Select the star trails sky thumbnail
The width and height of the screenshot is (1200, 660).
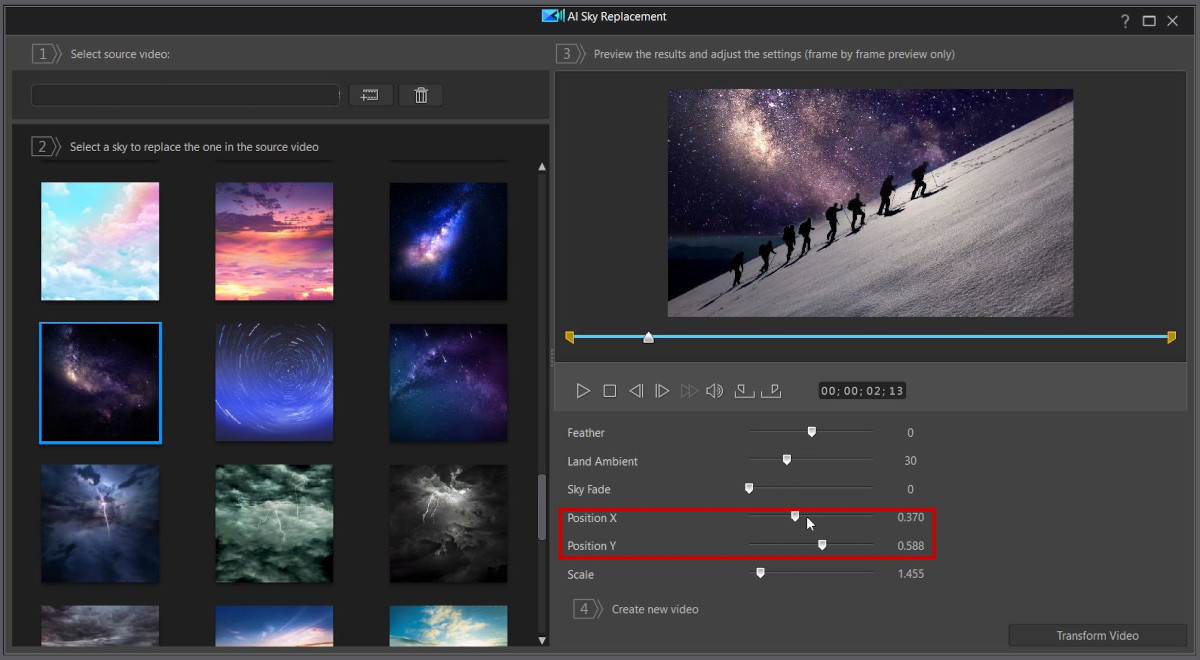pos(274,383)
